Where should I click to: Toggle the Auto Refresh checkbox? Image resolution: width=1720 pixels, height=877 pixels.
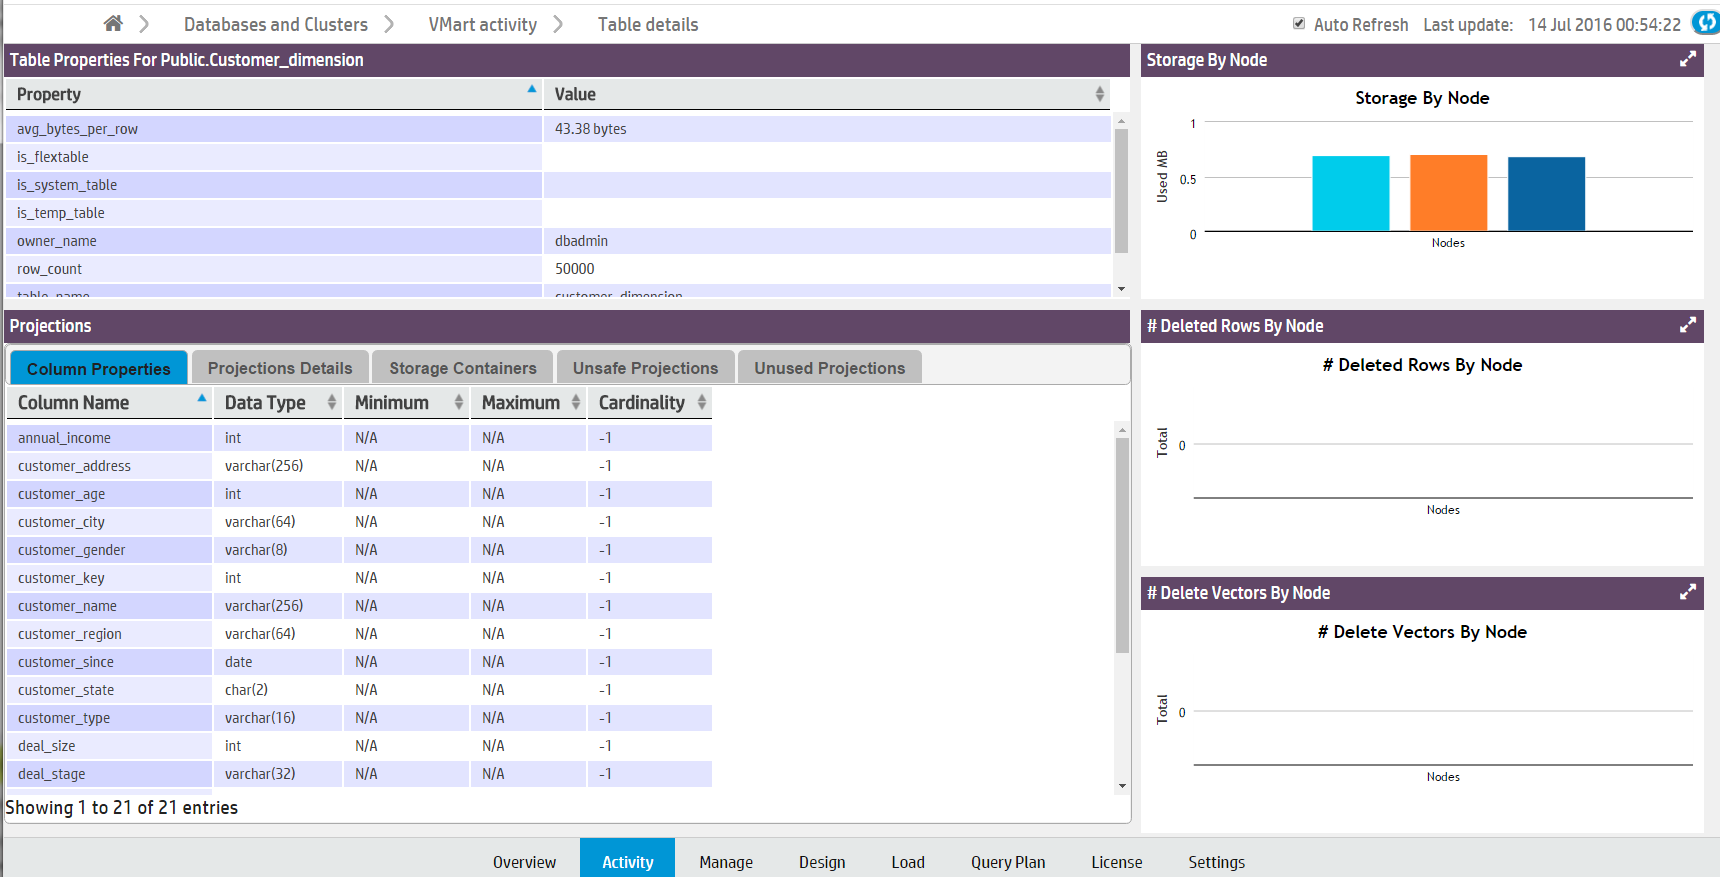click(1299, 23)
